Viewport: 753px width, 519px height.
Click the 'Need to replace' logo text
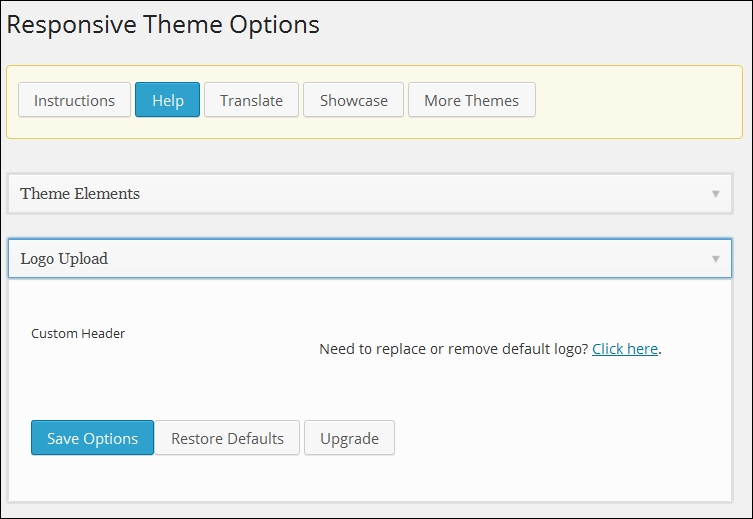coord(453,349)
